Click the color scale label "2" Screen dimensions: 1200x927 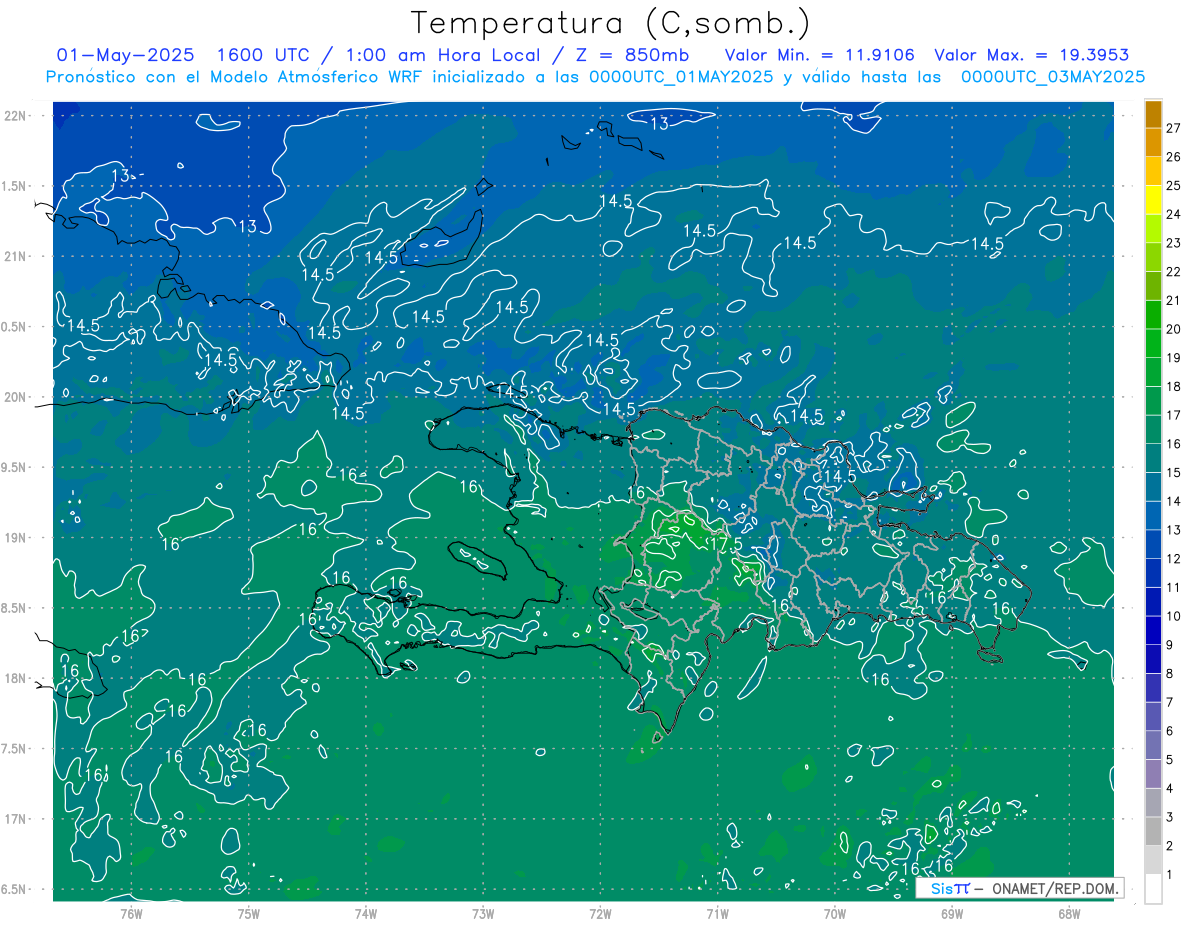pos(1170,846)
